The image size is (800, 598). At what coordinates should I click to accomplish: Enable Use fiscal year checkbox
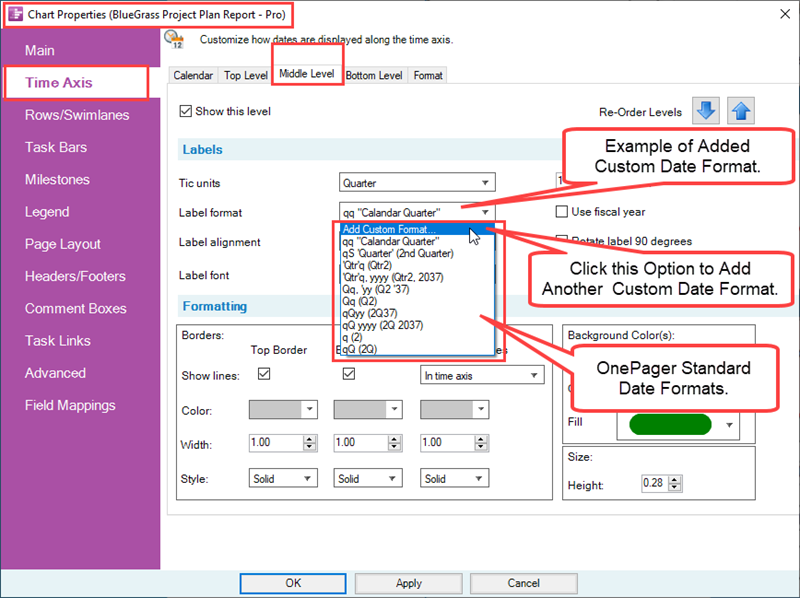(x=561, y=212)
